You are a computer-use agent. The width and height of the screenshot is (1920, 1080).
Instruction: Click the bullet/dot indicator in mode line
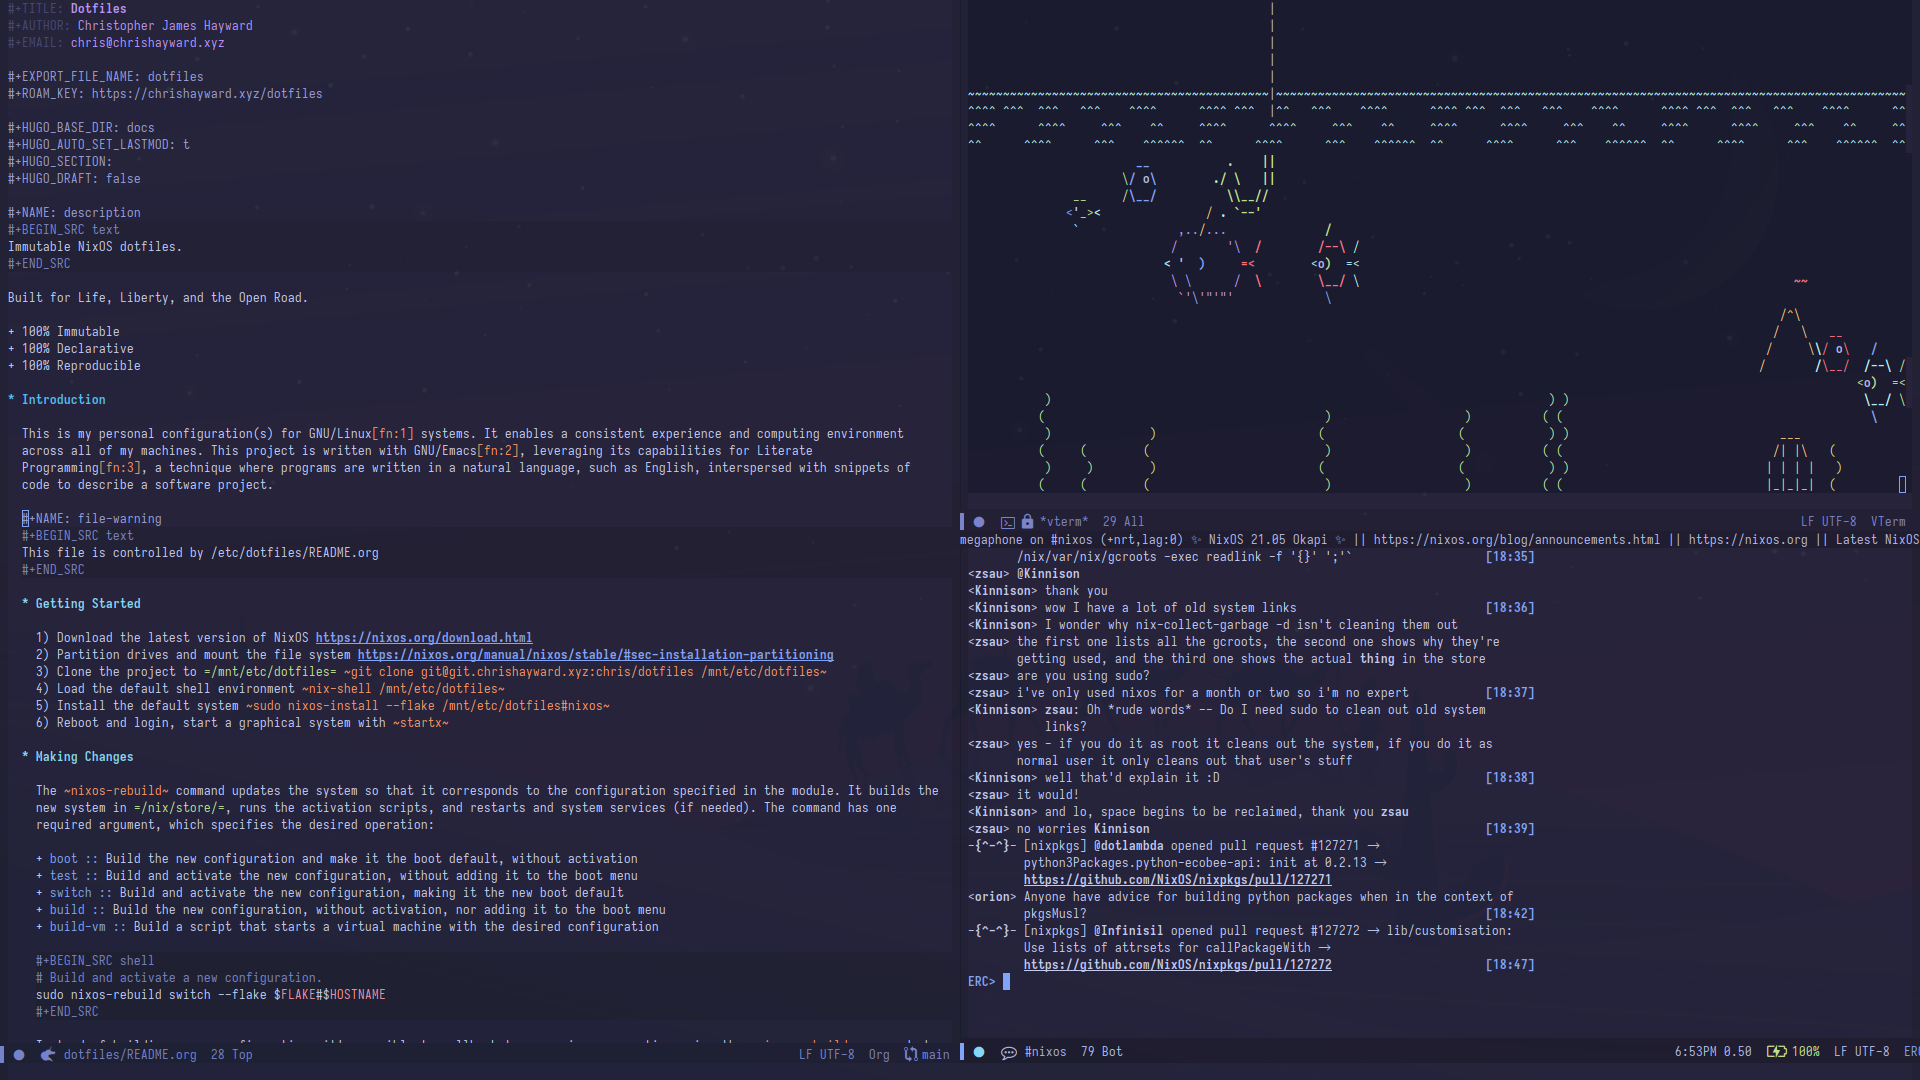pos(18,1052)
